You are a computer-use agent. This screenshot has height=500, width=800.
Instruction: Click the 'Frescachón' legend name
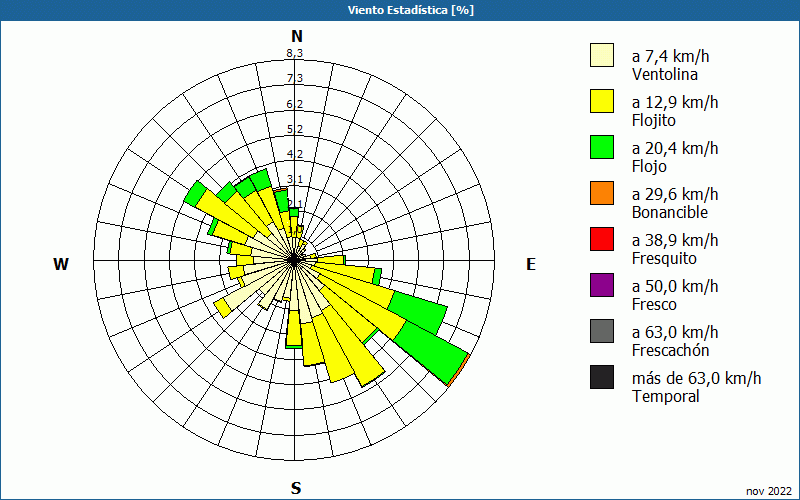point(670,351)
